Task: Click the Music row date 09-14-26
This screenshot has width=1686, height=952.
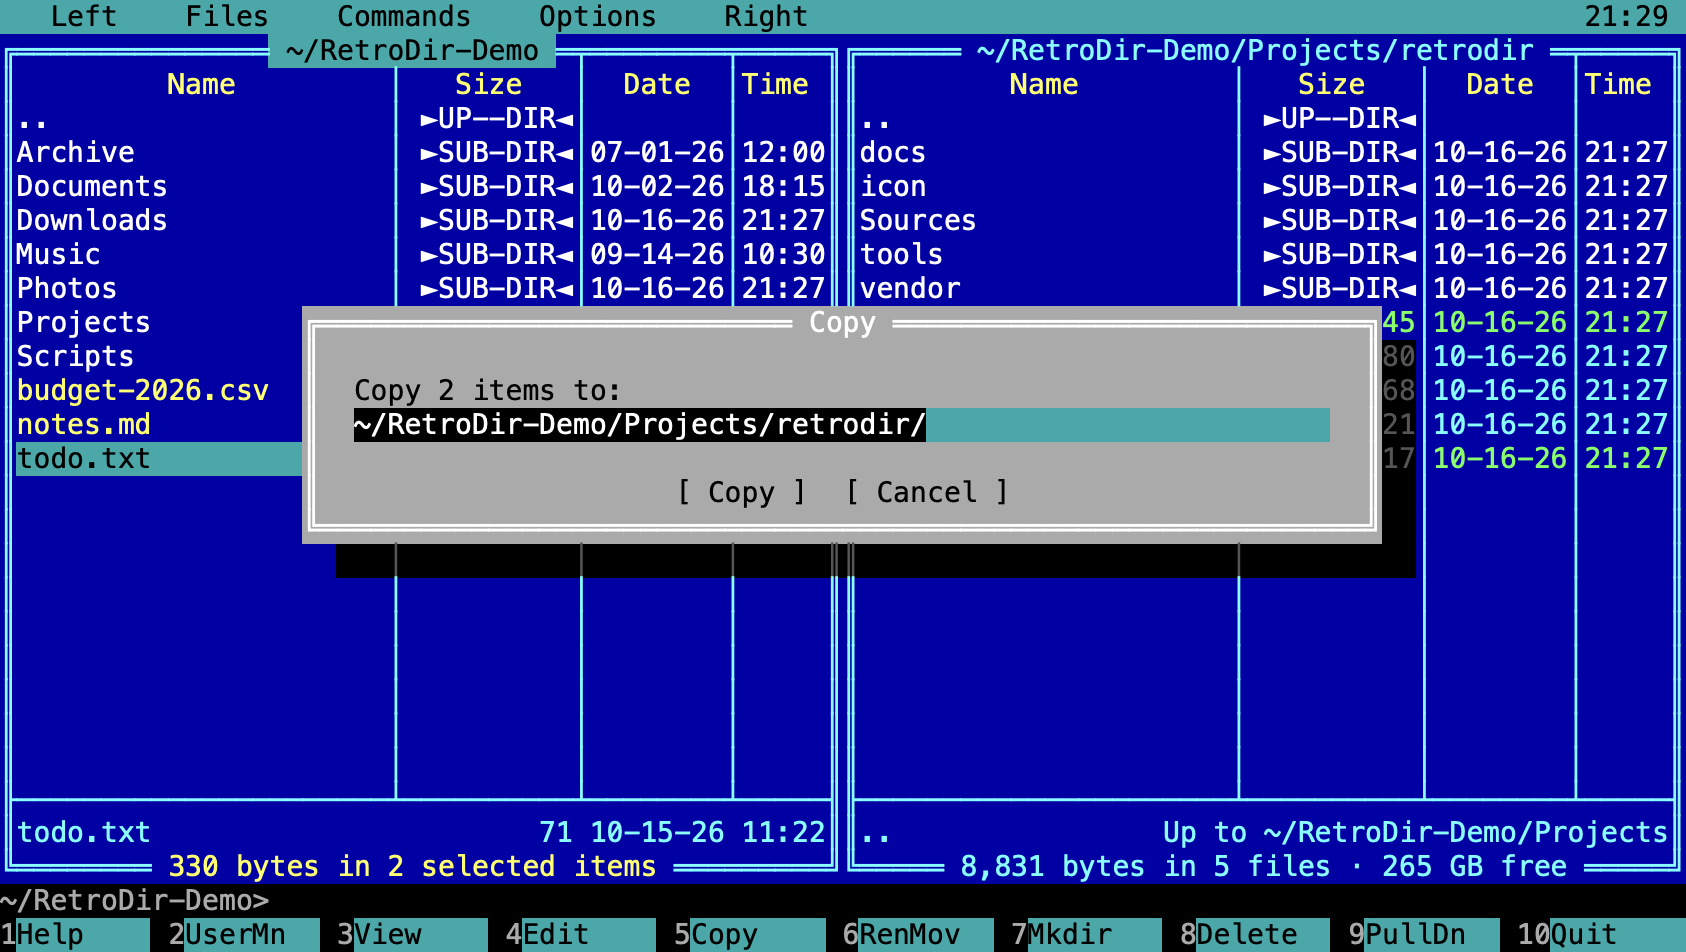Action: [x=657, y=254]
